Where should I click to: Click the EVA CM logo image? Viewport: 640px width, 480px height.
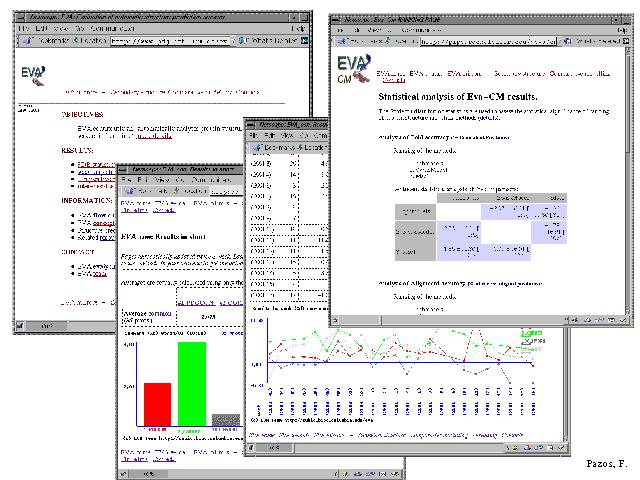pyautogui.click(x=354, y=69)
